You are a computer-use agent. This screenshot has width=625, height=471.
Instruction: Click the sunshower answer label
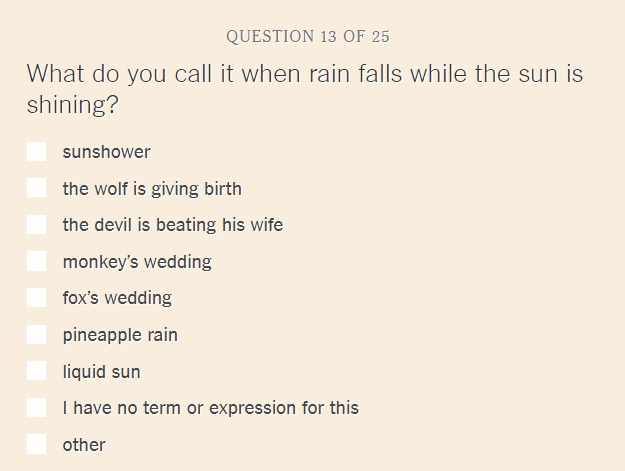click(x=106, y=152)
